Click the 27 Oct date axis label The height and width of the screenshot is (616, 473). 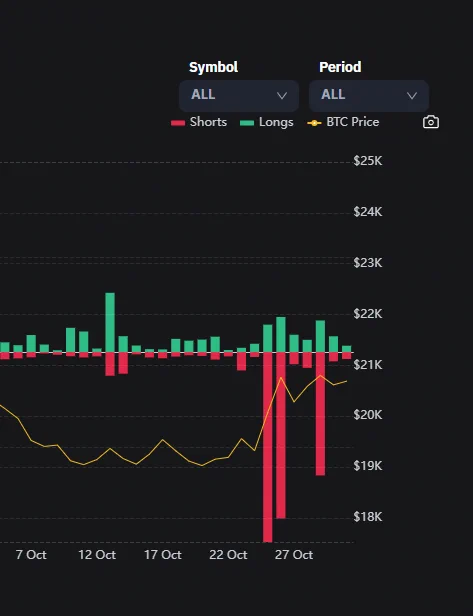click(294, 555)
